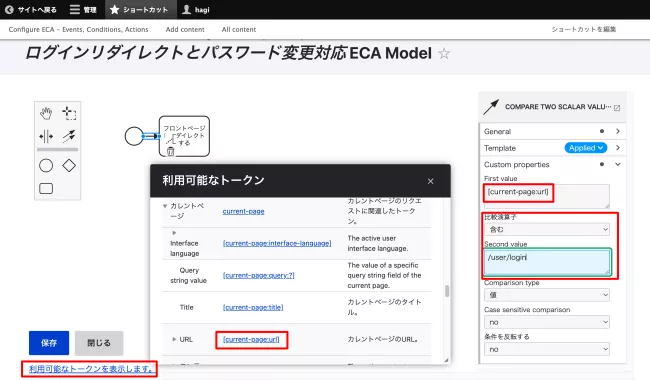Open the Comparison type dropdown
This screenshot has width=650, height=380.
pos(547,295)
